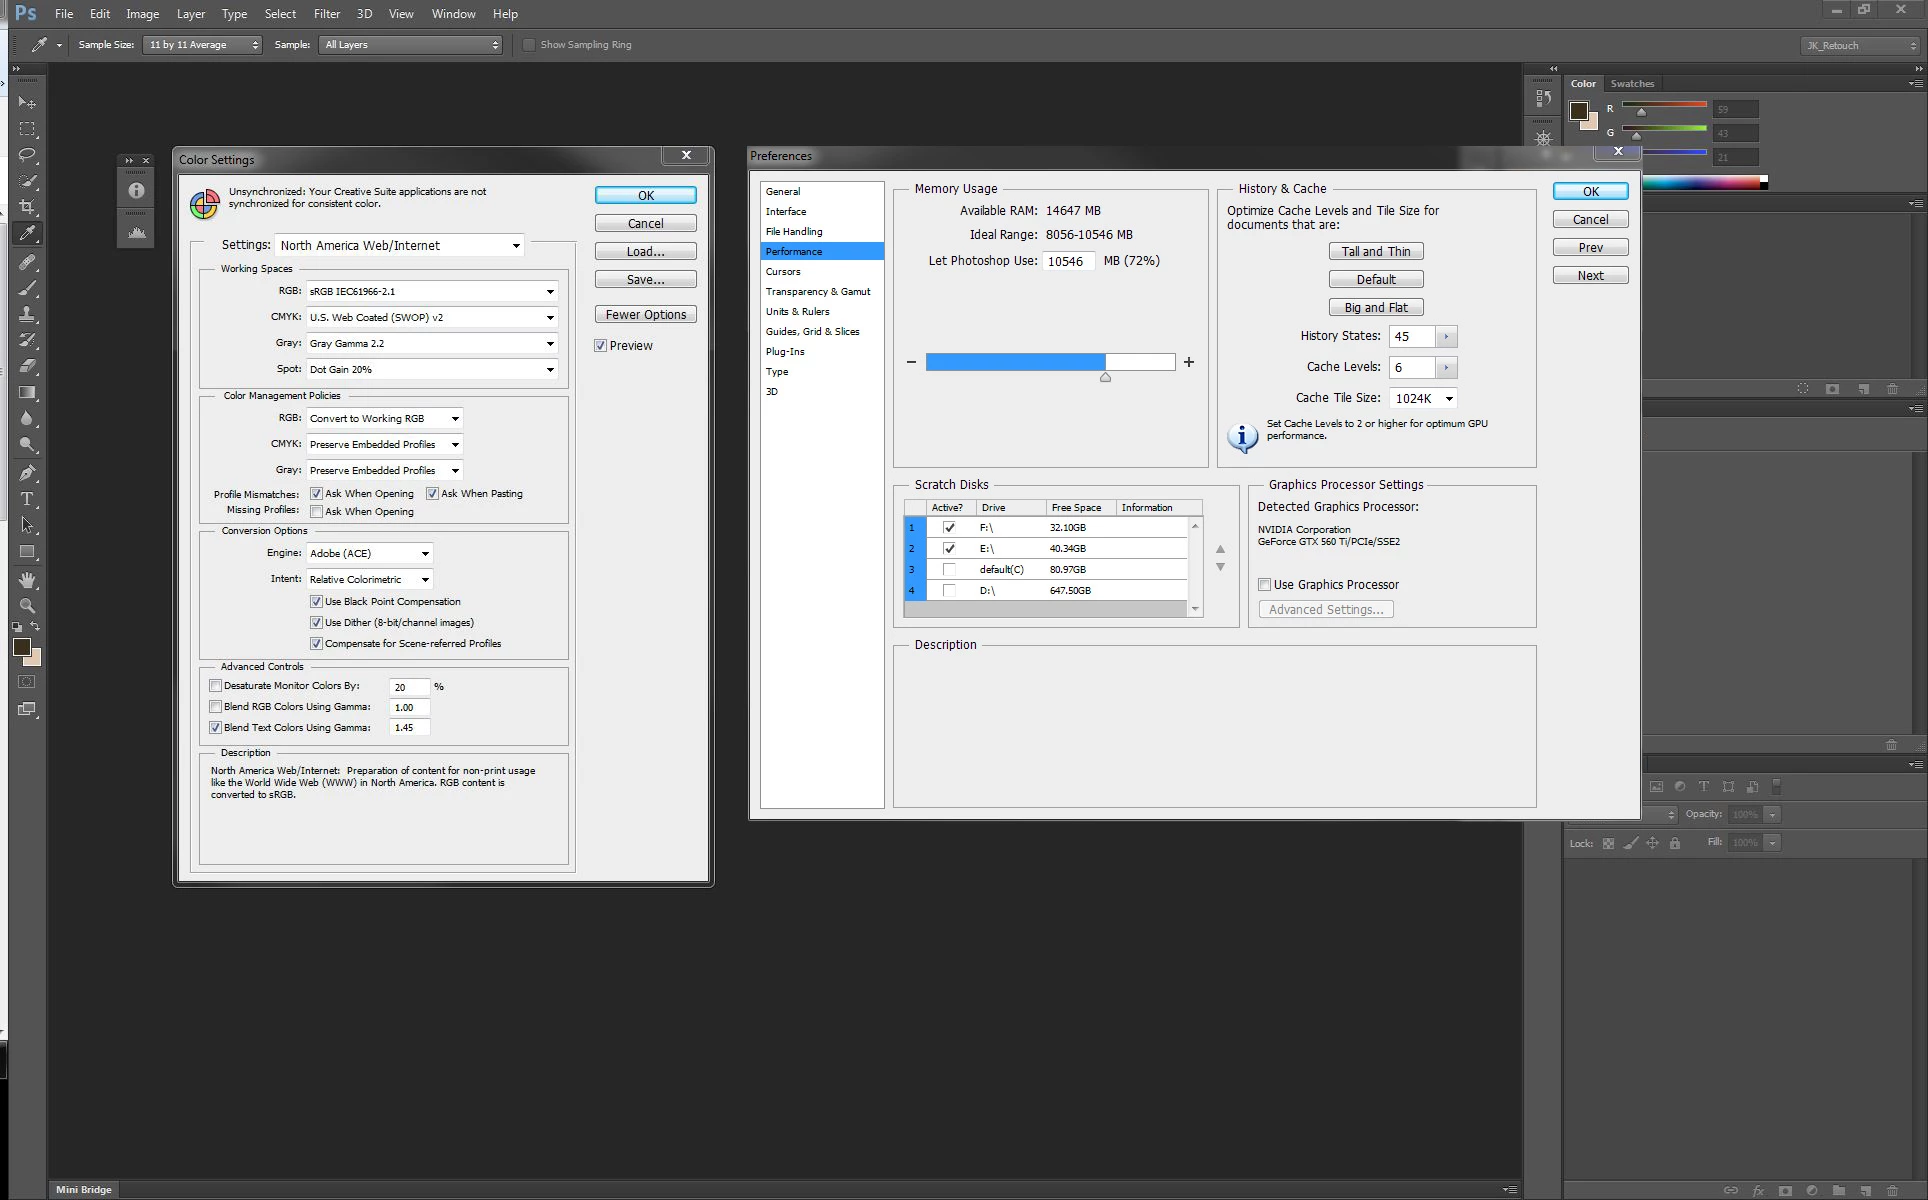Open the Filter menu
The height and width of the screenshot is (1200, 1928).
(x=326, y=14)
